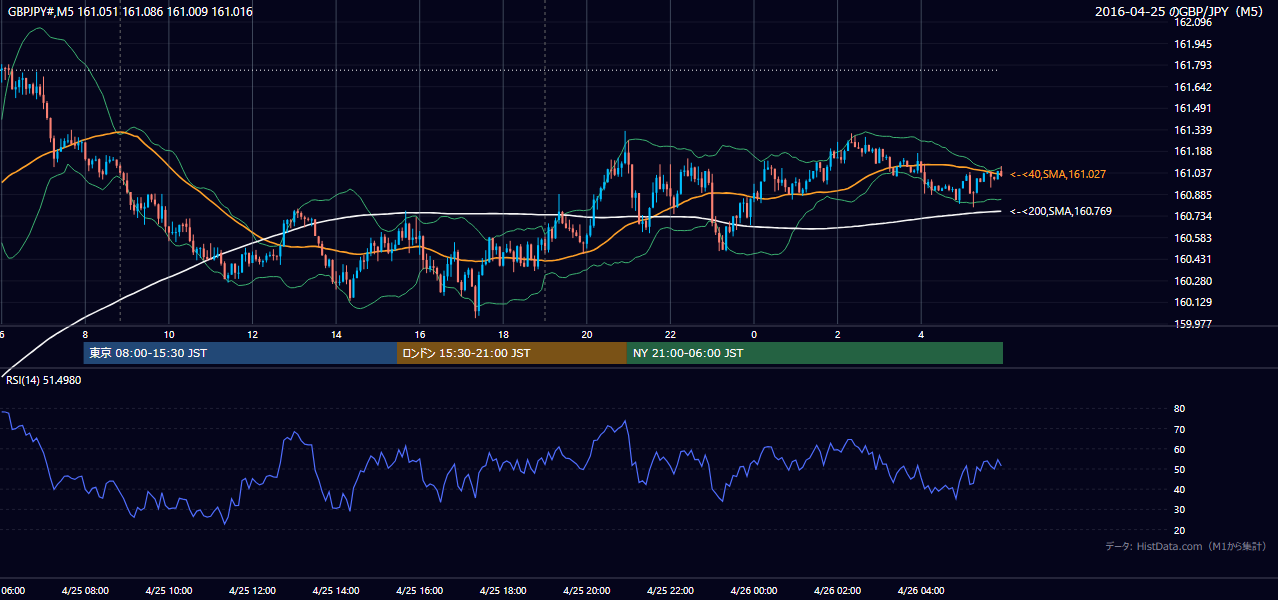Click price axis value 160.280

(1193, 281)
